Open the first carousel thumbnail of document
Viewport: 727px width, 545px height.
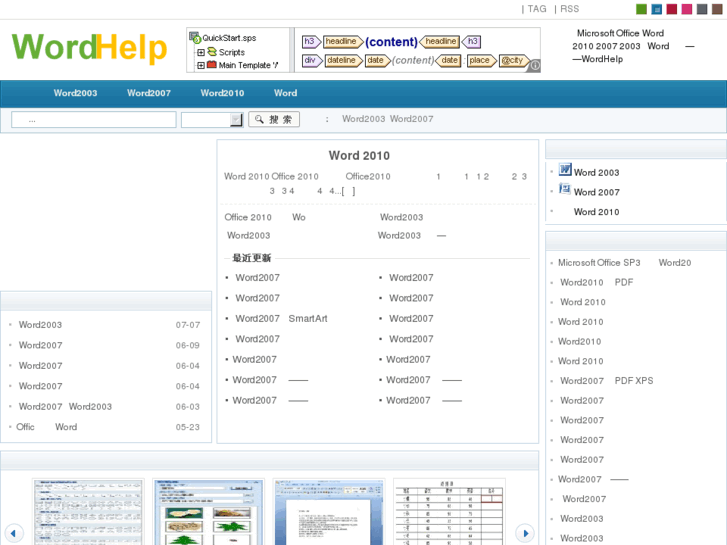pos(88,512)
